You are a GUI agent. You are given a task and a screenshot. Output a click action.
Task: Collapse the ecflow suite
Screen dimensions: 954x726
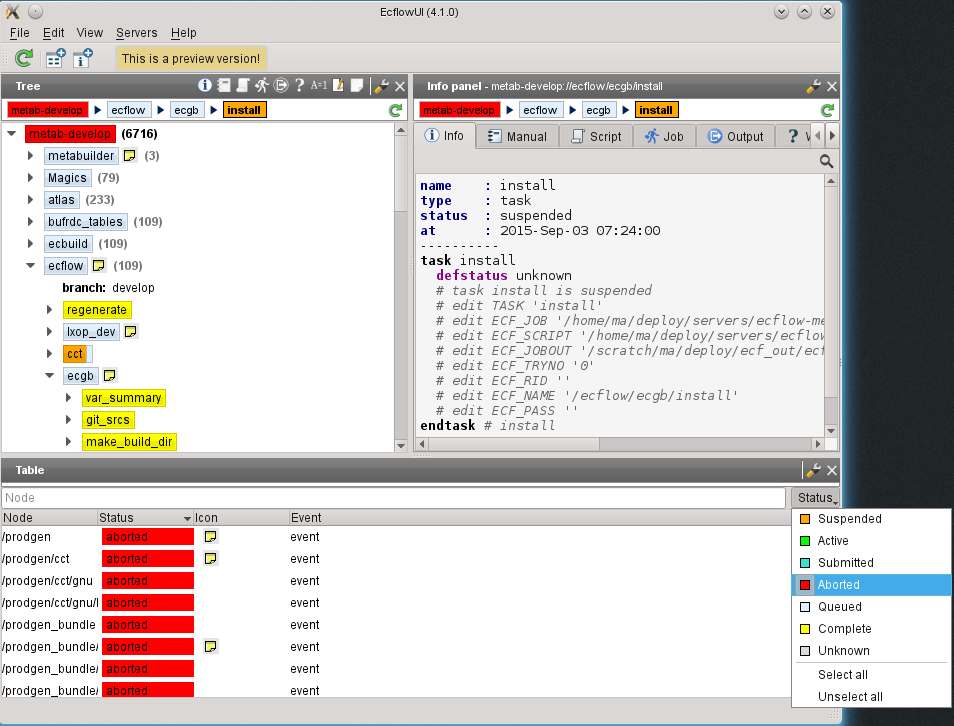pyautogui.click(x=30, y=265)
